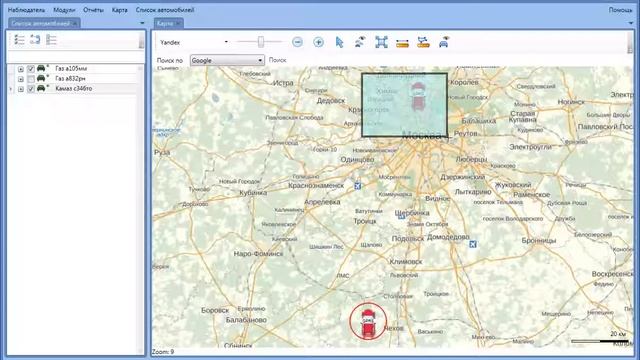Activate the fit-to-extent zoom area tool
Image resolution: width=640 pixels, height=360 pixels.
point(381,42)
